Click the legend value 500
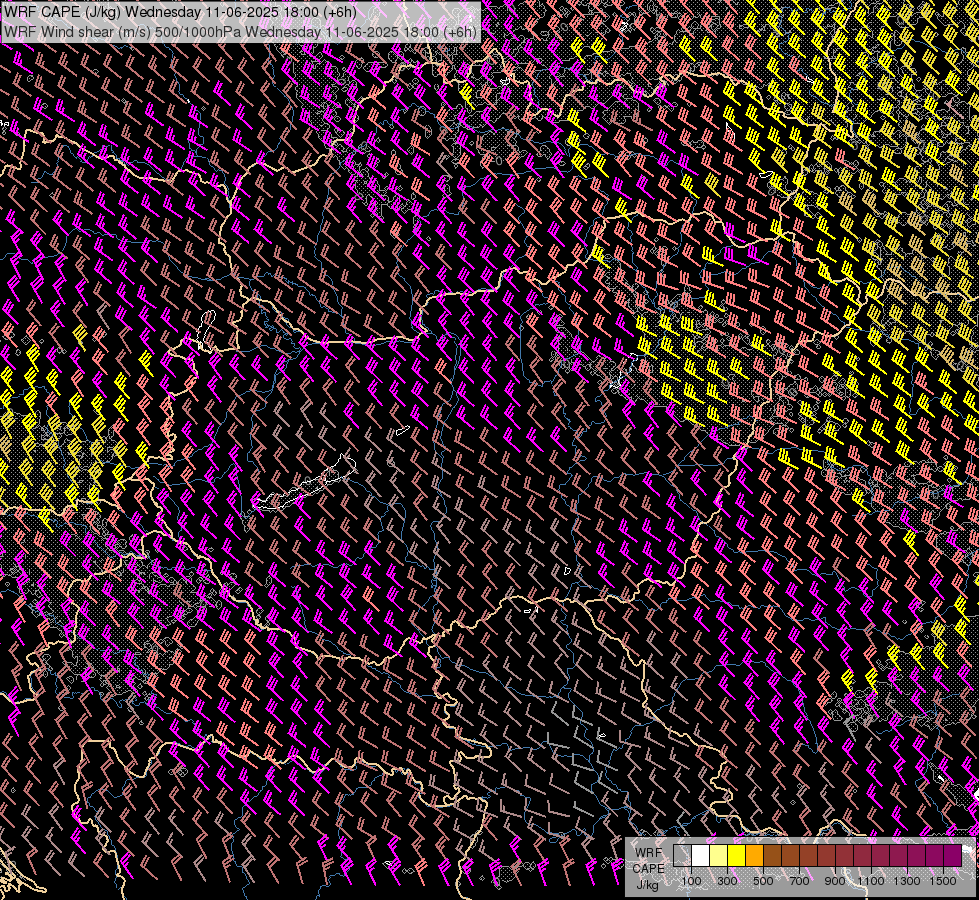This screenshot has width=979, height=900. [x=763, y=881]
